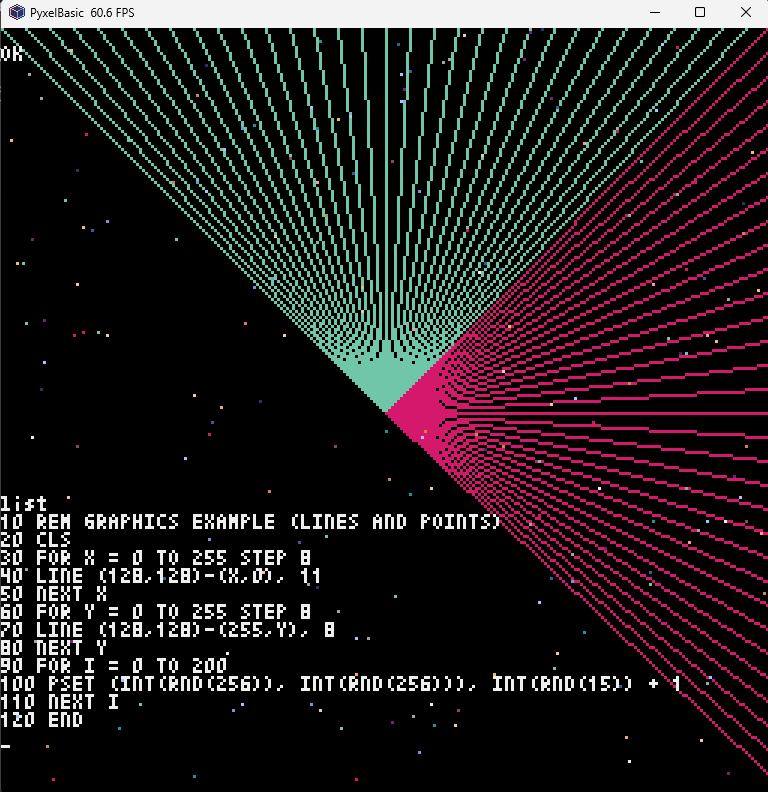This screenshot has height=792, width=768.
Task: Click the PyxelBasic cube app icon
Action: coord(17,12)
